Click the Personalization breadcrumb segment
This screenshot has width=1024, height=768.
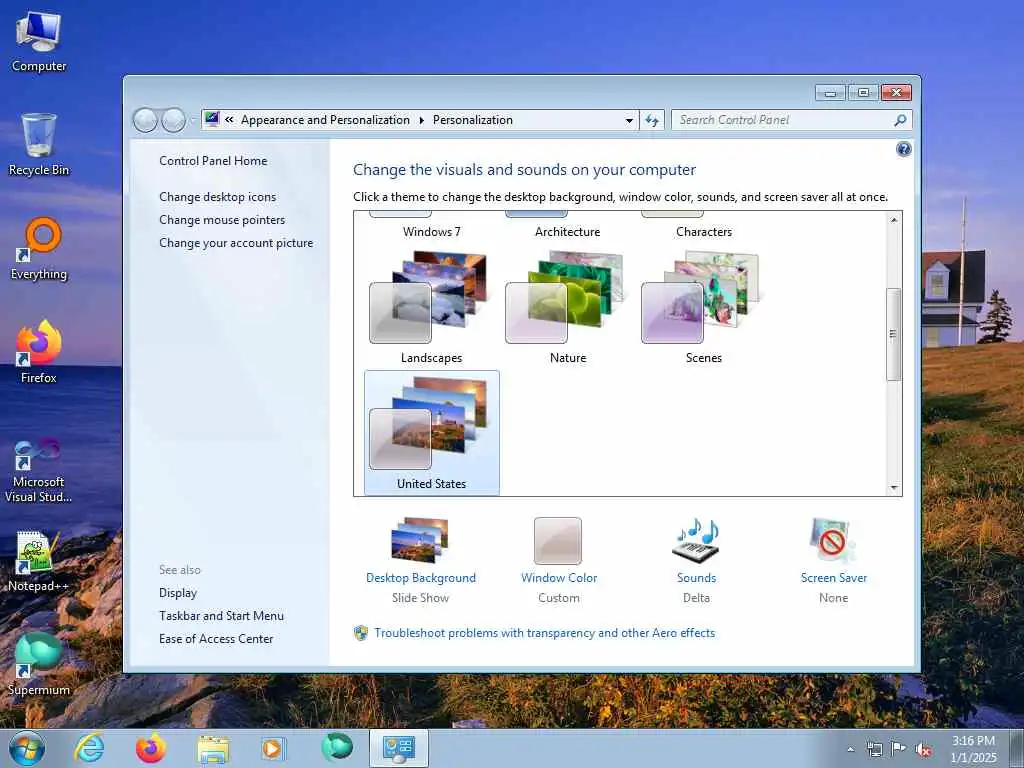pos(473,120)
